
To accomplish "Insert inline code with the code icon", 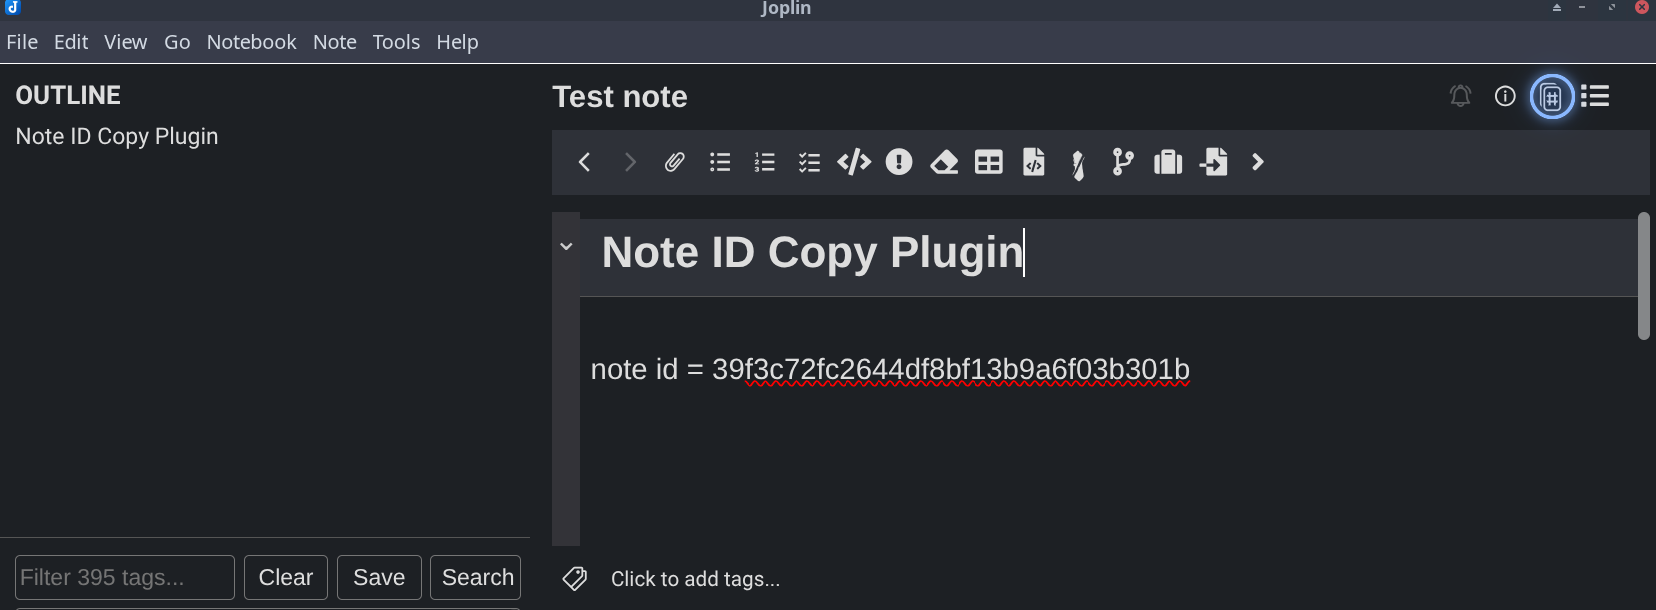I will 854,162.
